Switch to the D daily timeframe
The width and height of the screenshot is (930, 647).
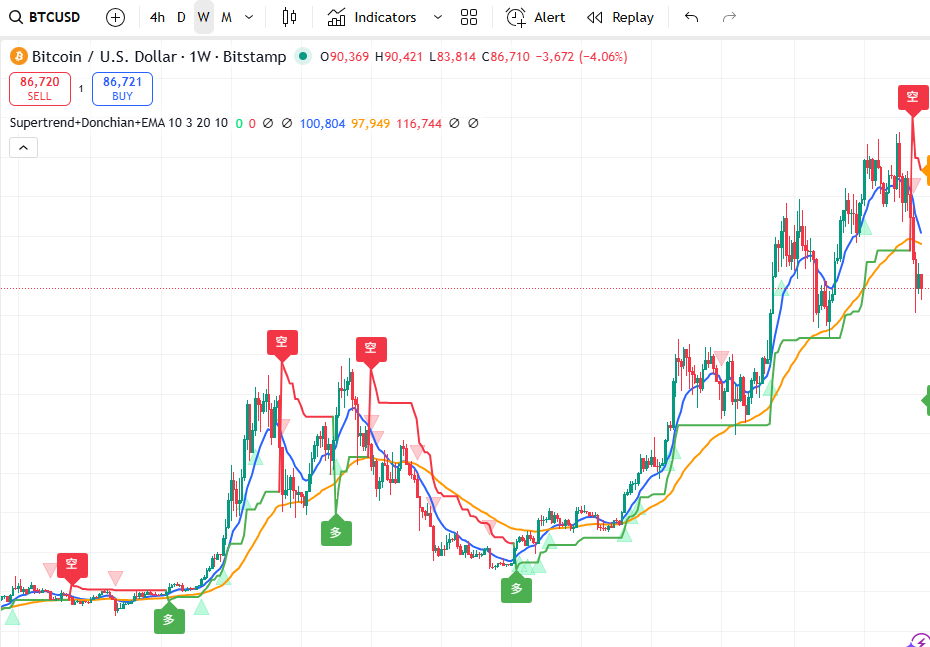[x=180, y=17]
